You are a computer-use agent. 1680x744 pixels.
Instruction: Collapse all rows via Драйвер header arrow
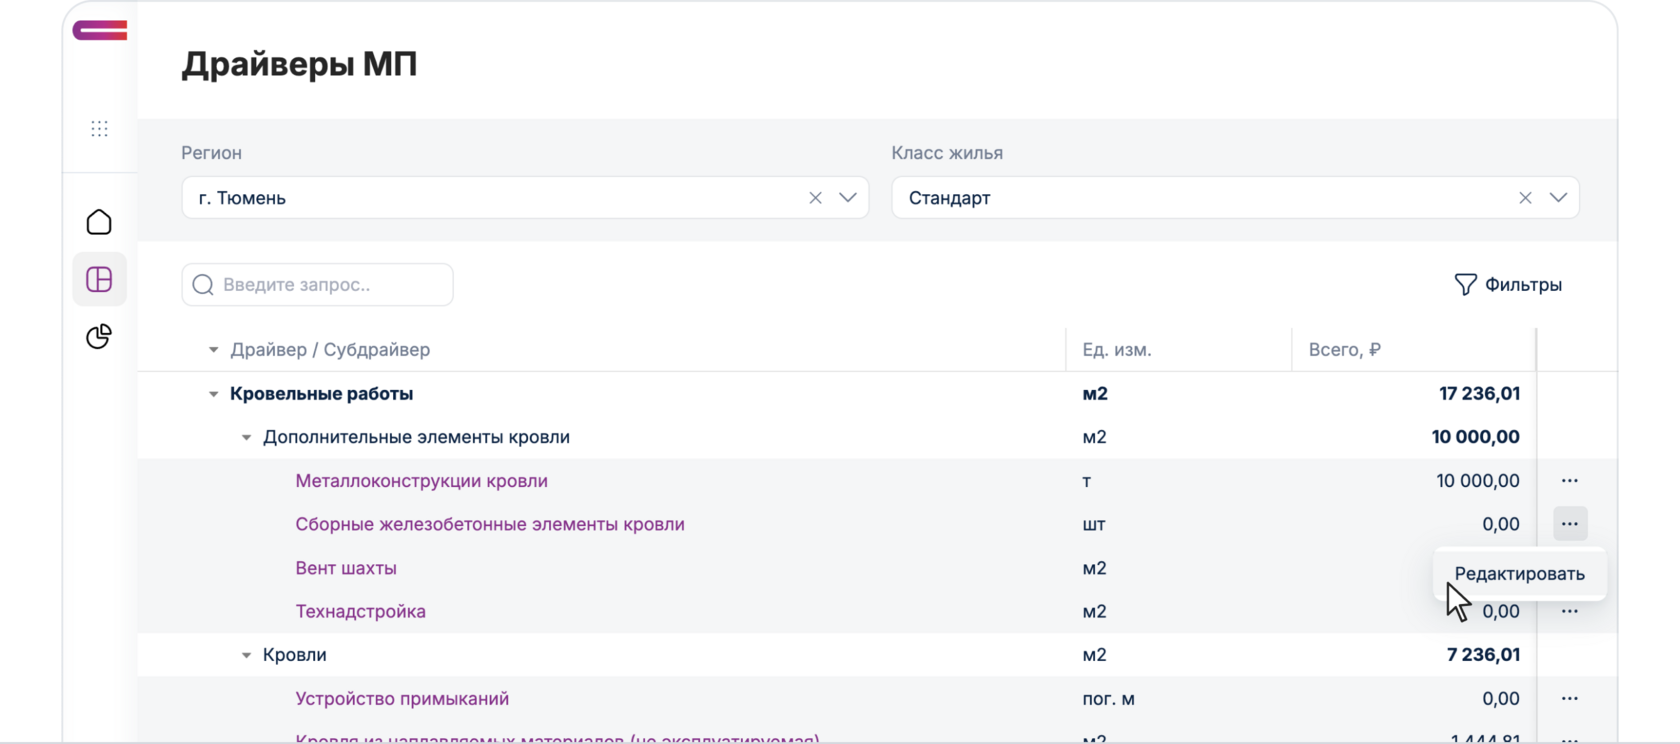[x=213, y=350]
